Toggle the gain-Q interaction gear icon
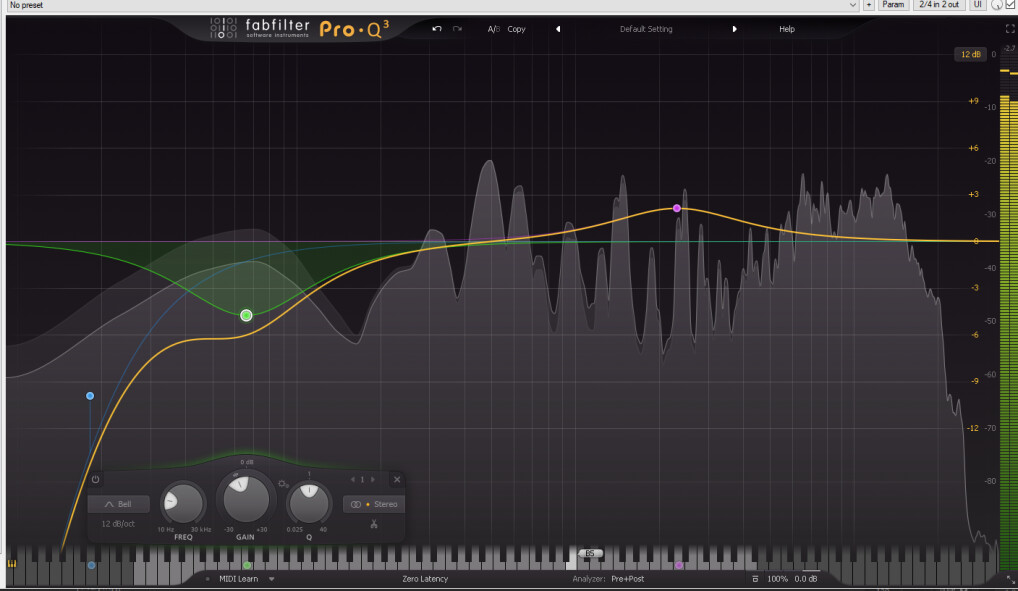 pos(283,484)
